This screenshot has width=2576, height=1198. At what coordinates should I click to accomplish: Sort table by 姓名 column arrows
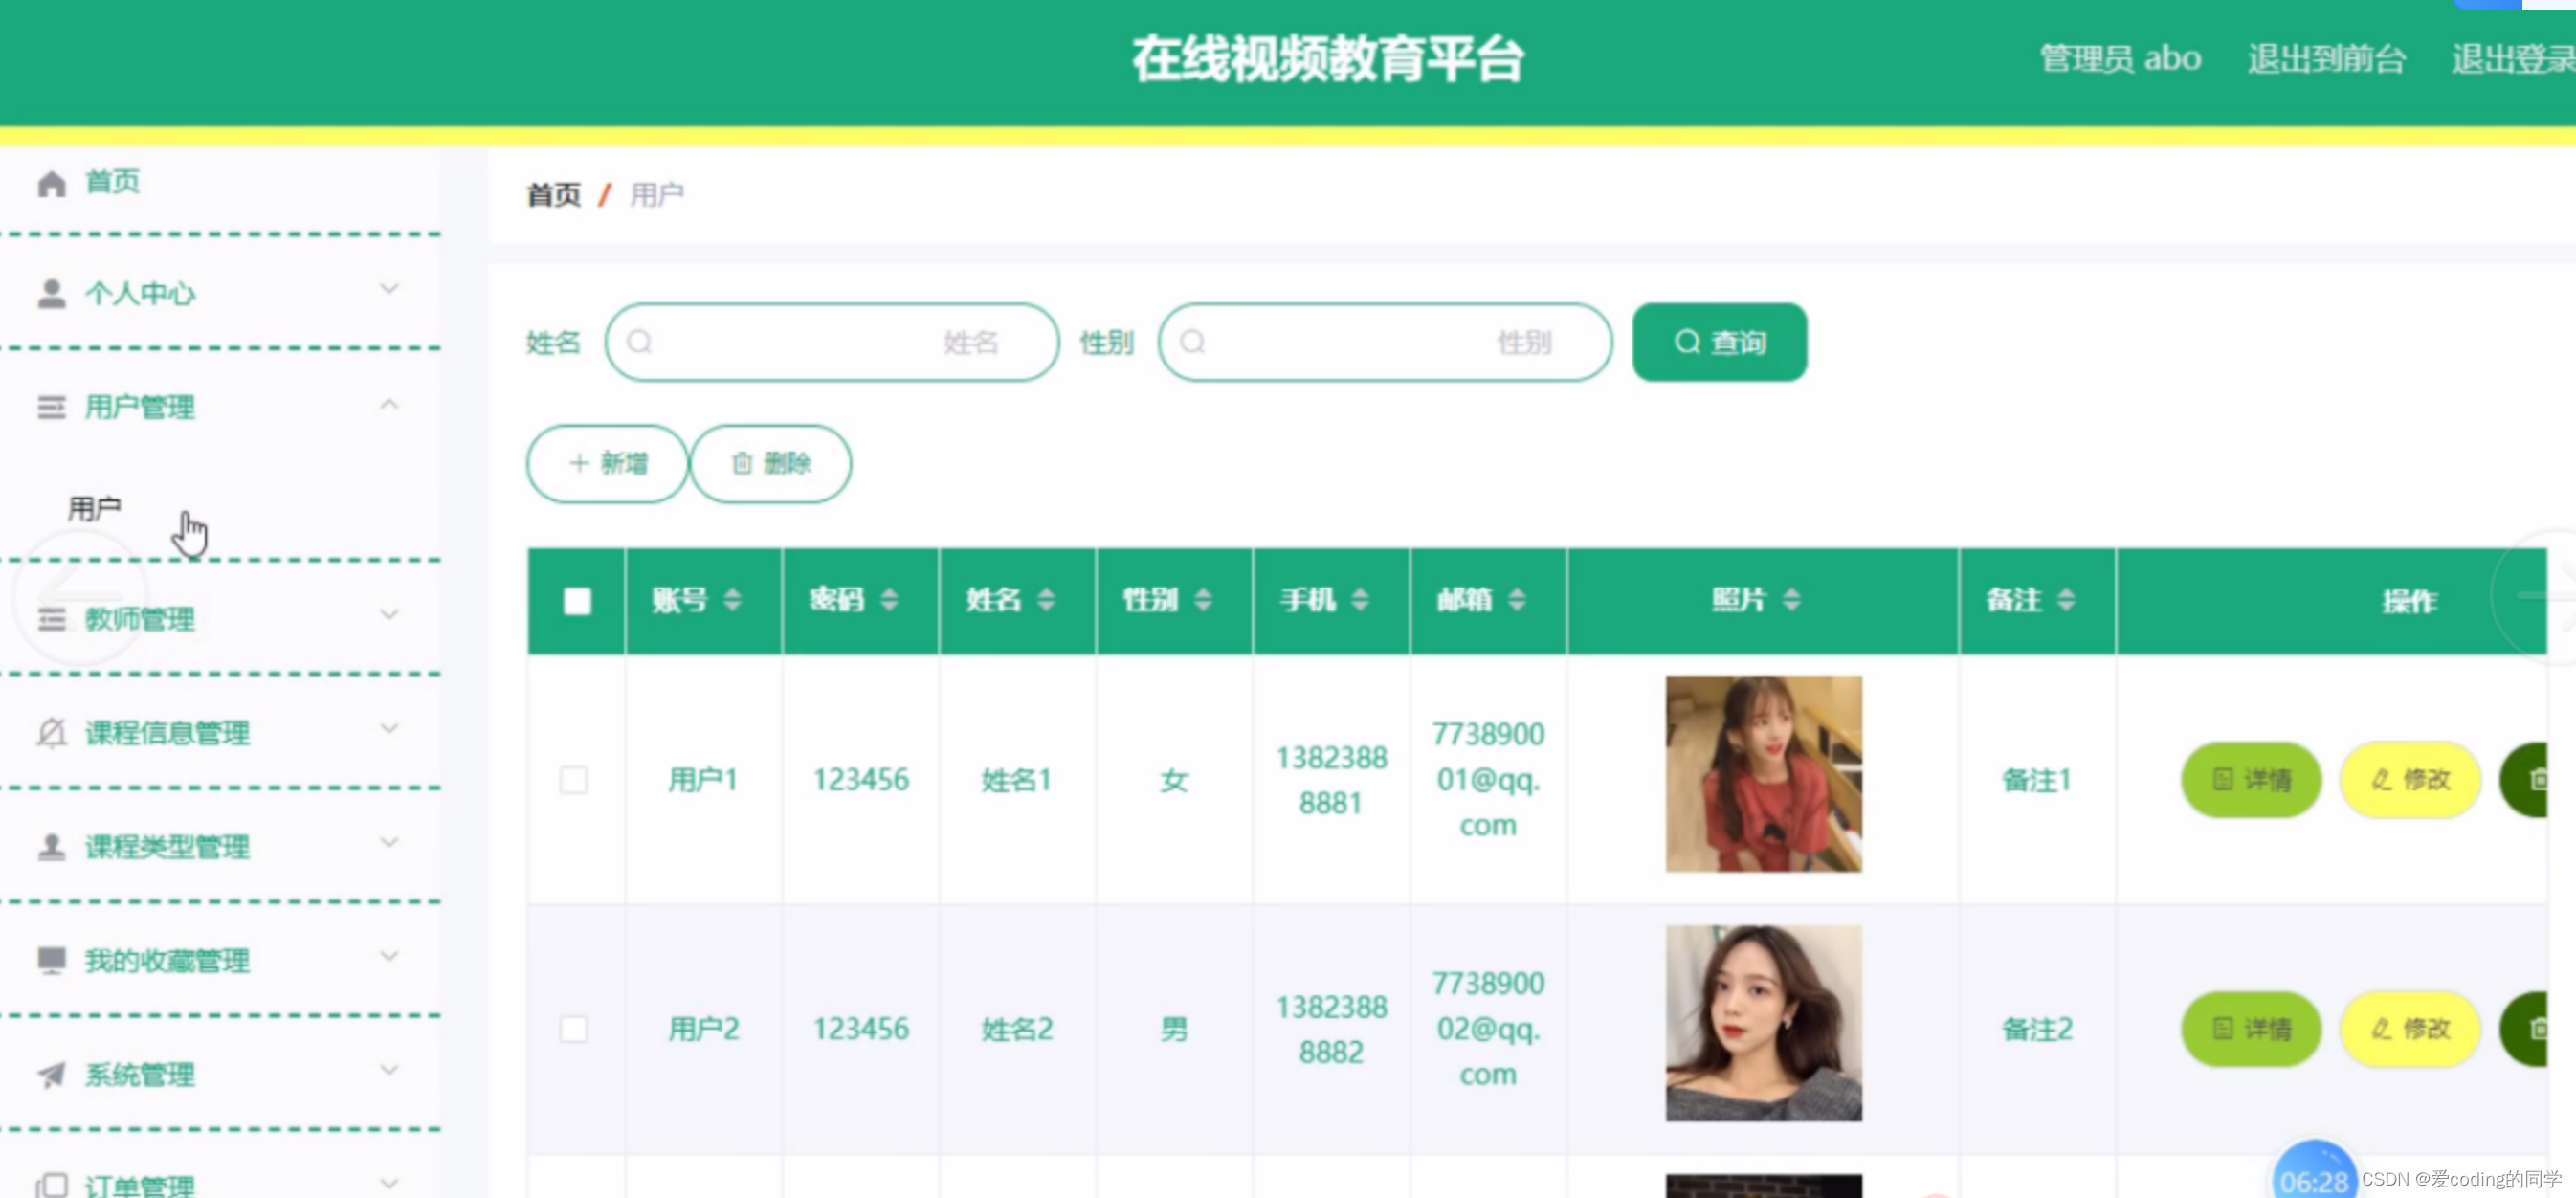tap(1046, 599)
